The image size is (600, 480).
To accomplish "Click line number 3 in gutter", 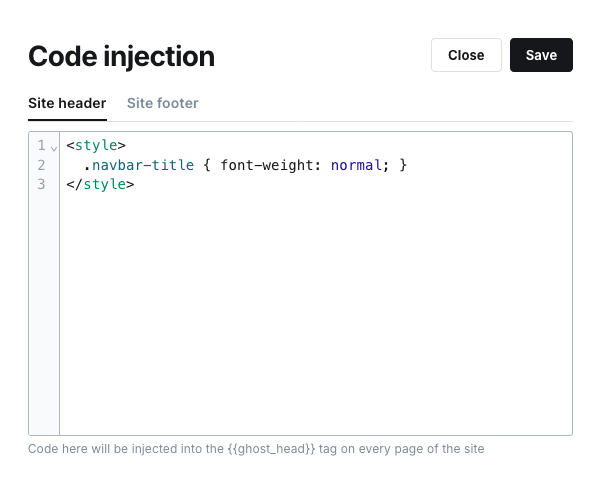I will point(41,184).
